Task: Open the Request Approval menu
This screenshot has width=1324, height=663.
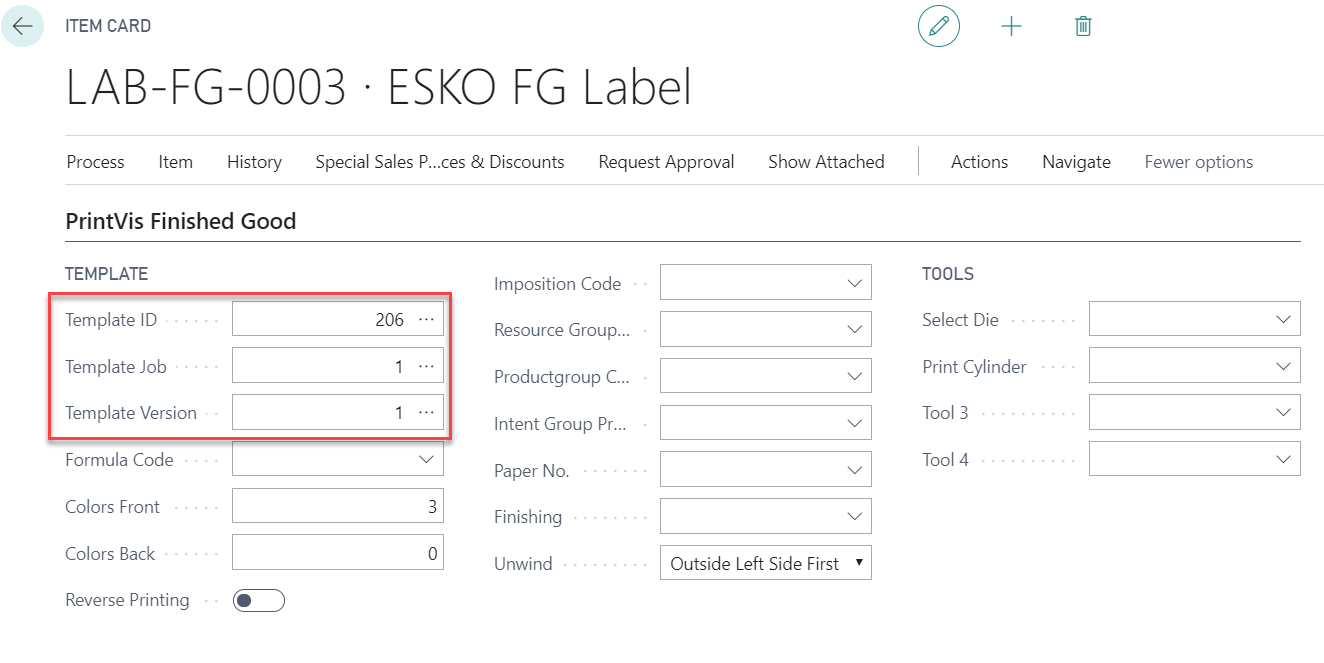Action: tap(666, 162)
